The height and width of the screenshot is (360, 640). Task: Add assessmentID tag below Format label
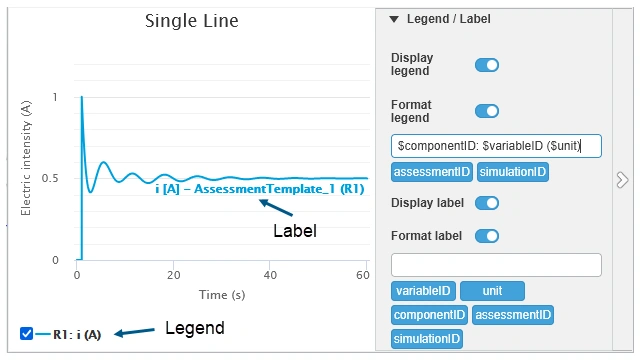click(x=513, y=315)
